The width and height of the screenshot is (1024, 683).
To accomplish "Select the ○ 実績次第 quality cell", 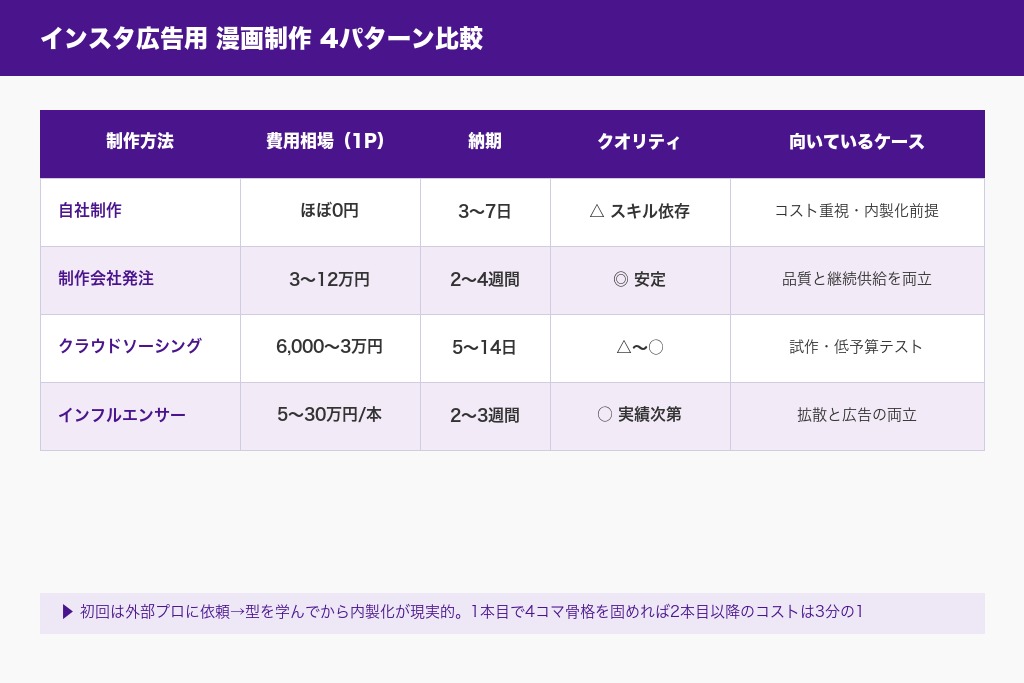I will click(x=640, y=417).
